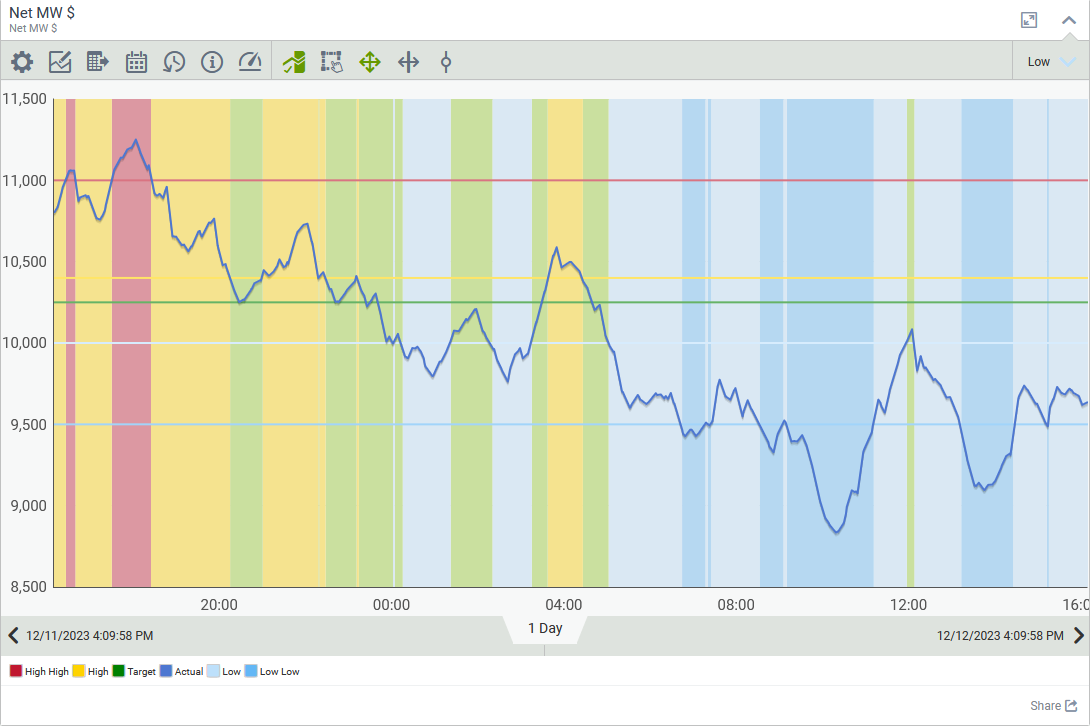Click the chart edit icon
1090x726 pixels.
pos(60,62)
